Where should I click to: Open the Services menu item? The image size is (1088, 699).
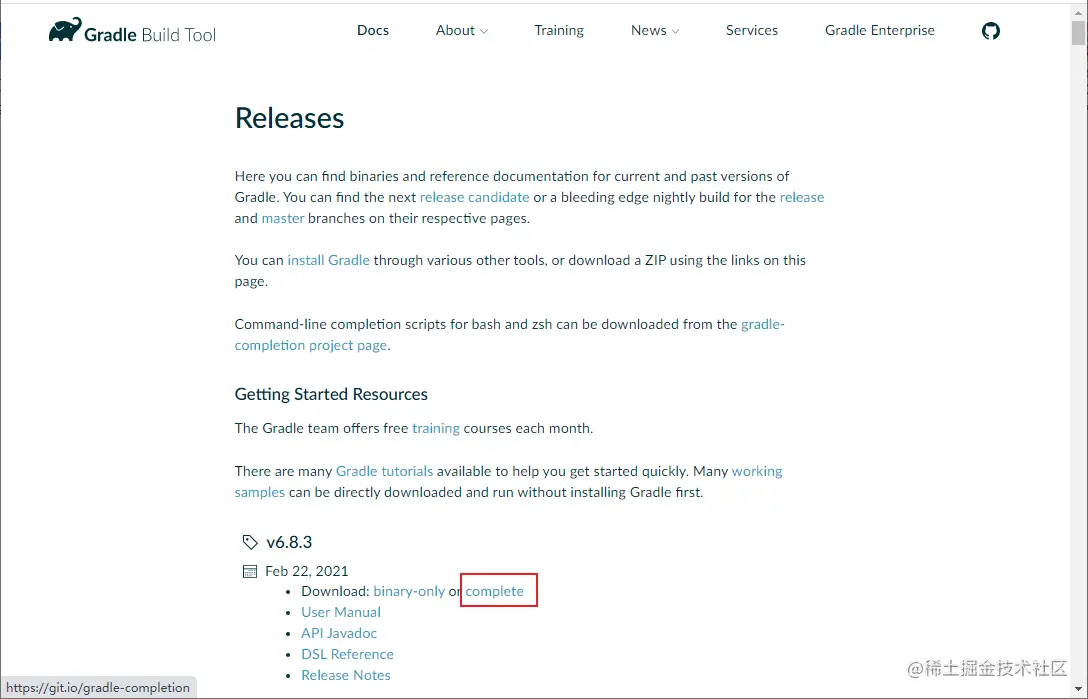[x=751, y=31]
